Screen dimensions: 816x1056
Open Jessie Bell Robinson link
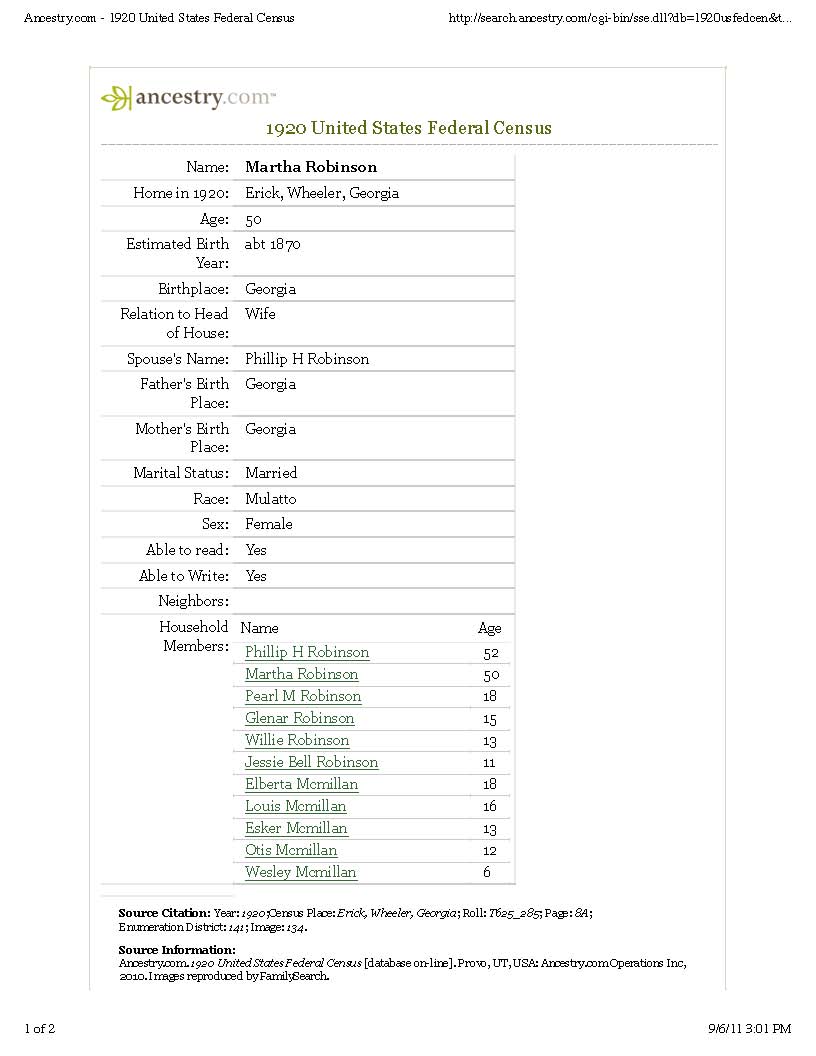point(312,762)
